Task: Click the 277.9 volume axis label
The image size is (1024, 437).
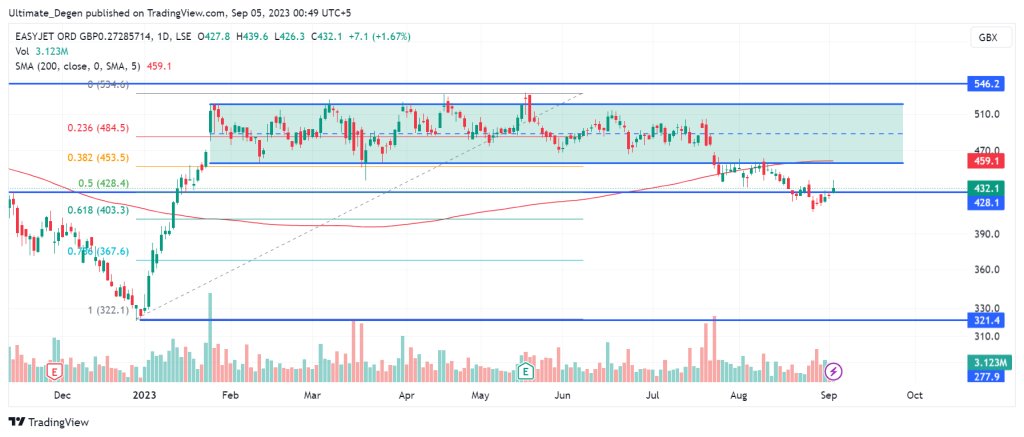Action: (x=987, y=376)
